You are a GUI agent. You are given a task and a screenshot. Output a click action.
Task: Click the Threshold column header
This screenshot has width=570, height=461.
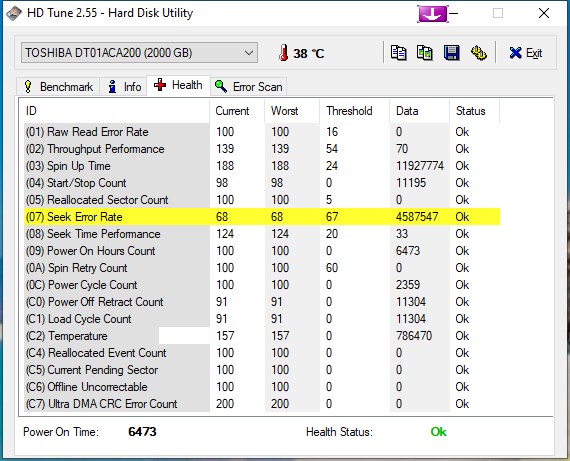pyautogui.click(x=354, y=111)
